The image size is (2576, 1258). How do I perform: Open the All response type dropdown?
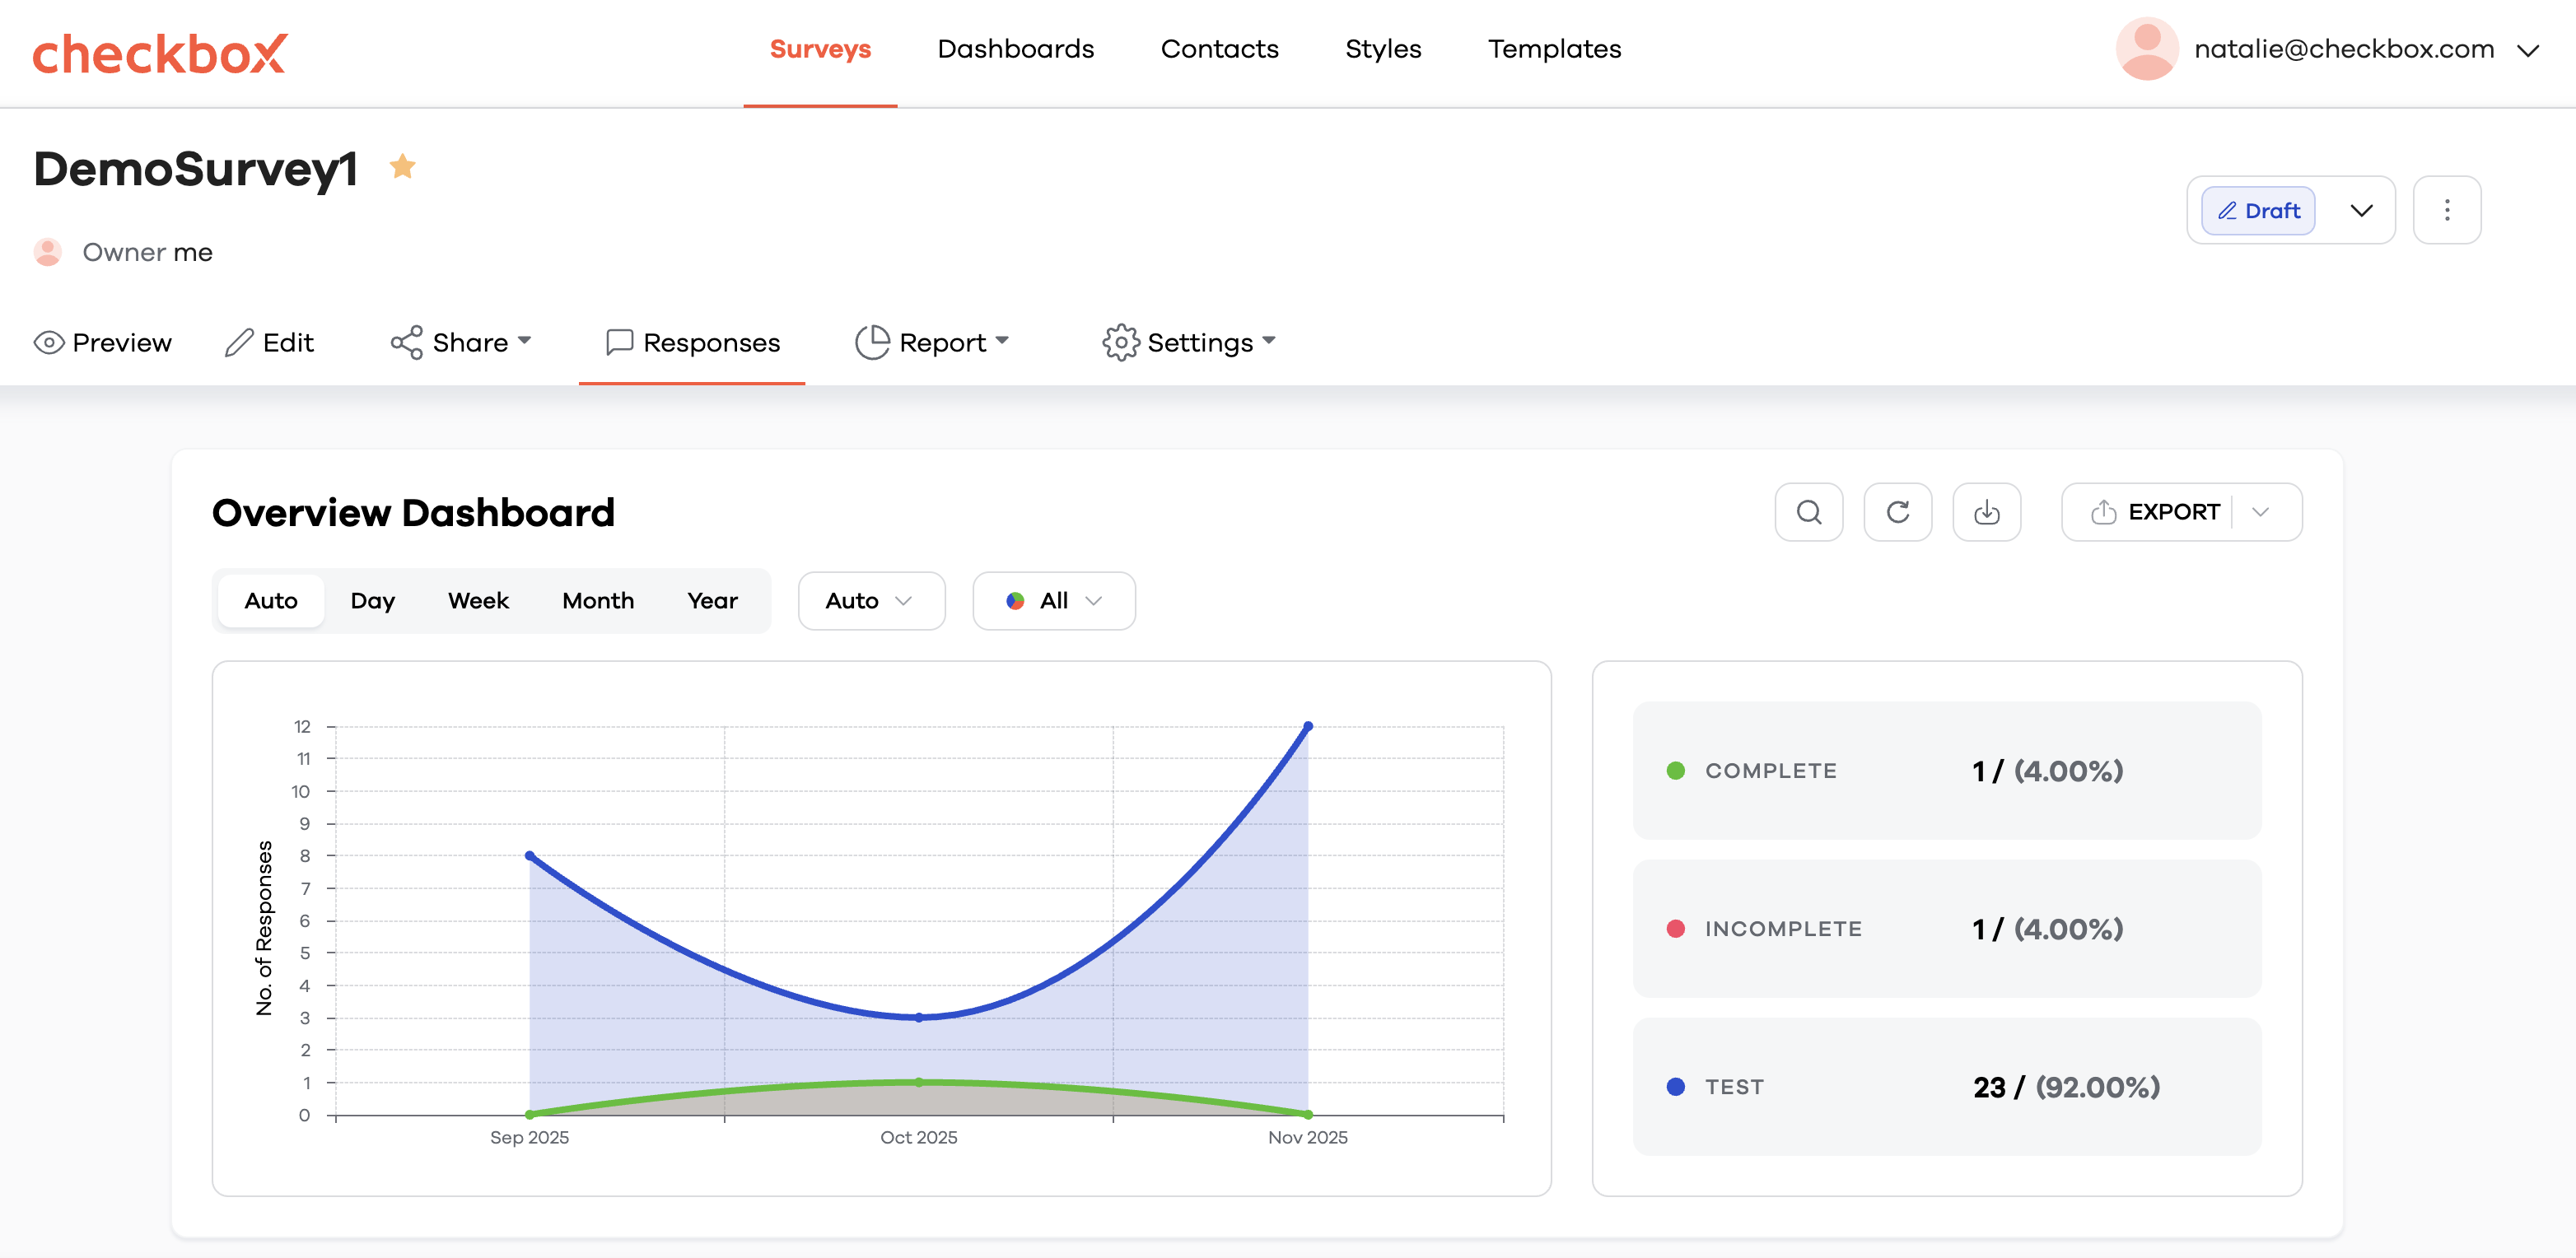1053,601
